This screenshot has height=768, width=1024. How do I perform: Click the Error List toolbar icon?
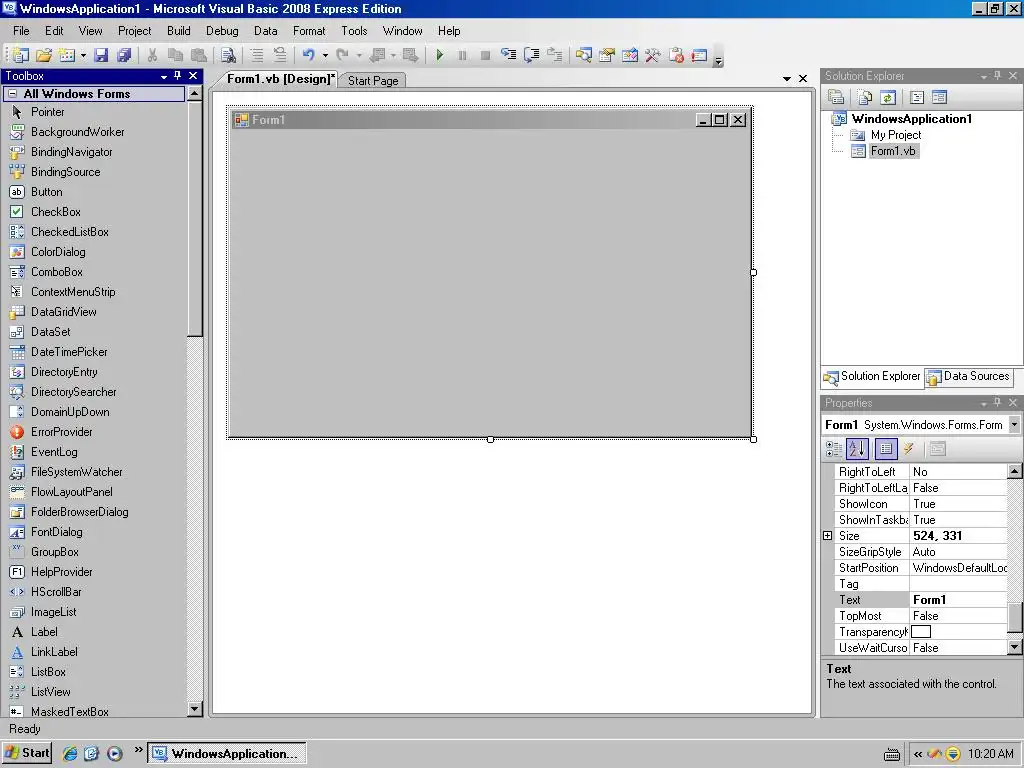676,56
